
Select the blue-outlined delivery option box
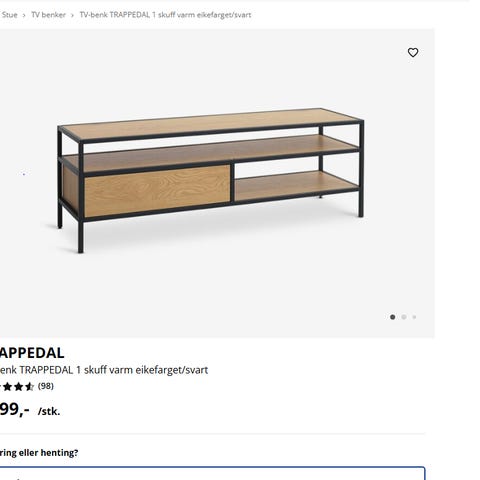(212, 473)
